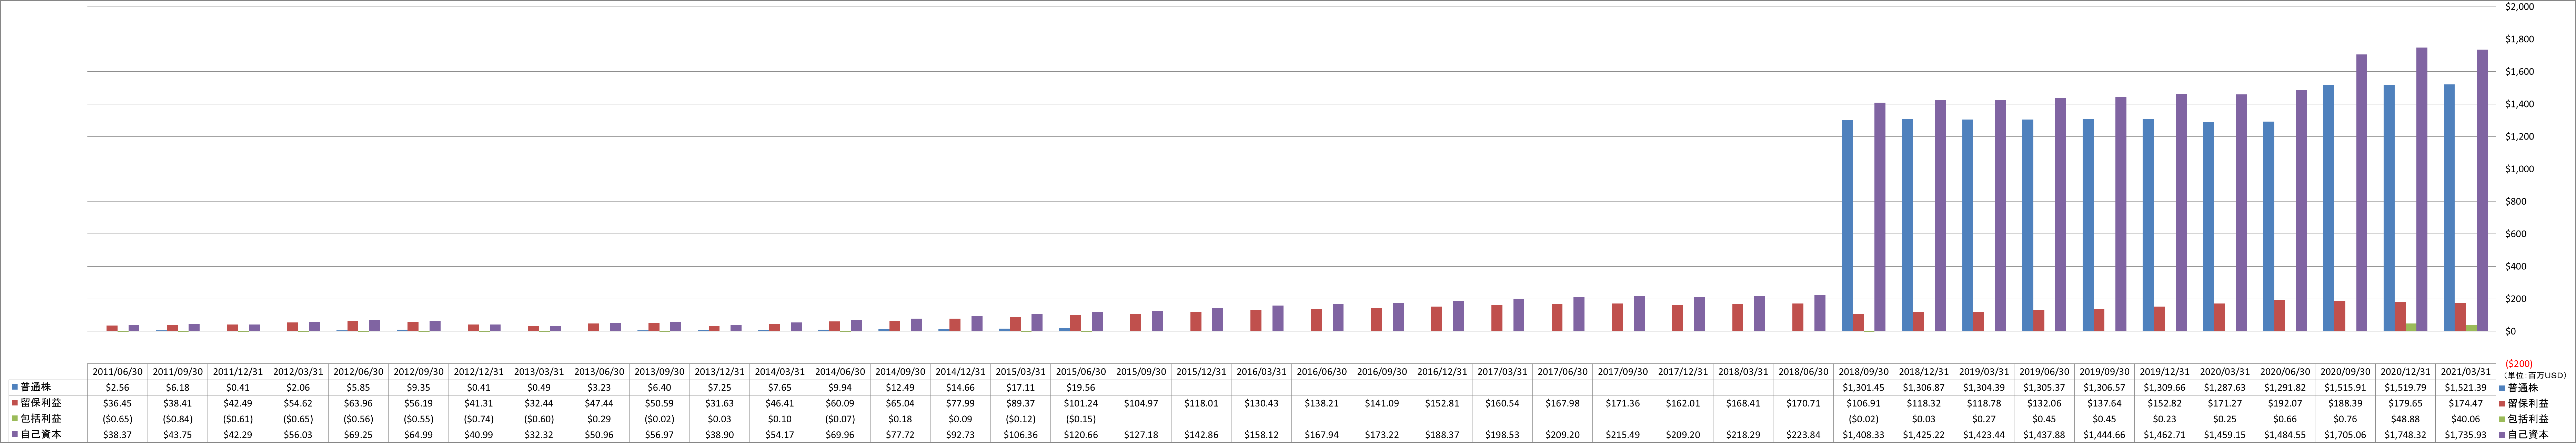Viewport: 2576px width, 443px height.
Task: Select the cell showing $92.73
Action: 960,435
